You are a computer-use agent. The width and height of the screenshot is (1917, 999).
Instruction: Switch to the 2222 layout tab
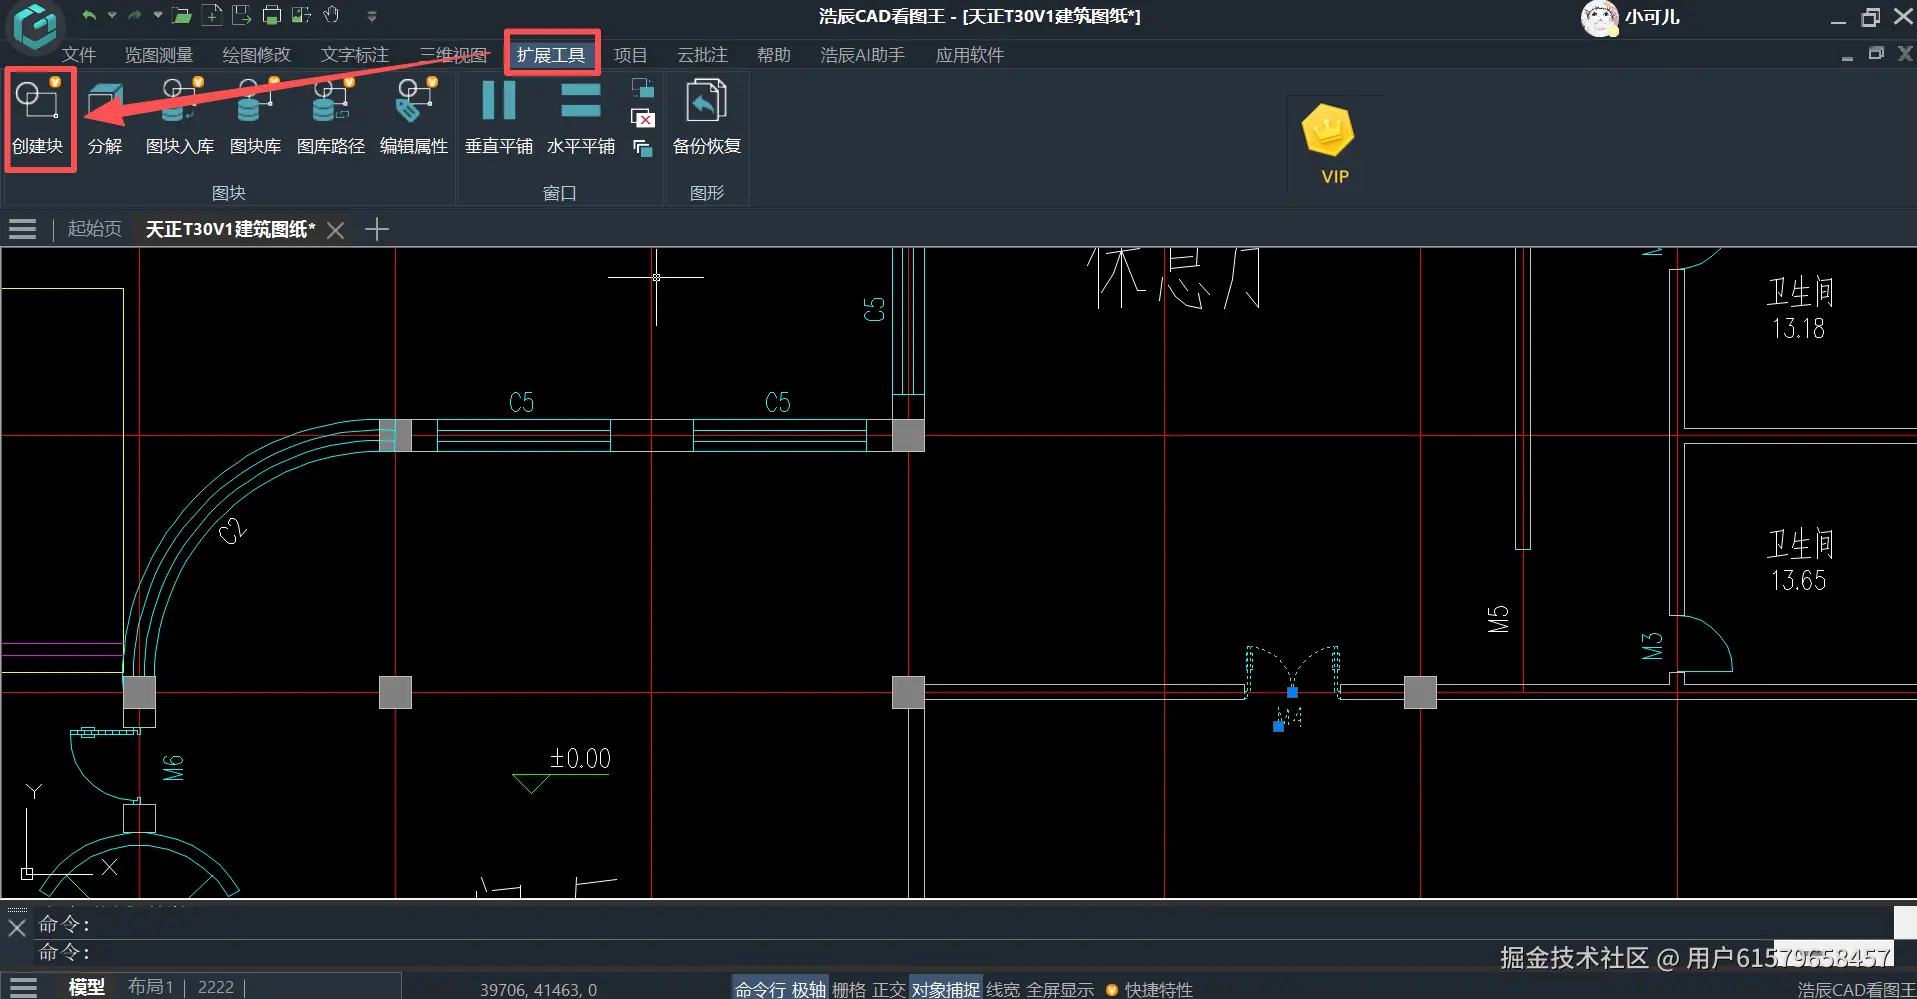[x=216, y=988]
